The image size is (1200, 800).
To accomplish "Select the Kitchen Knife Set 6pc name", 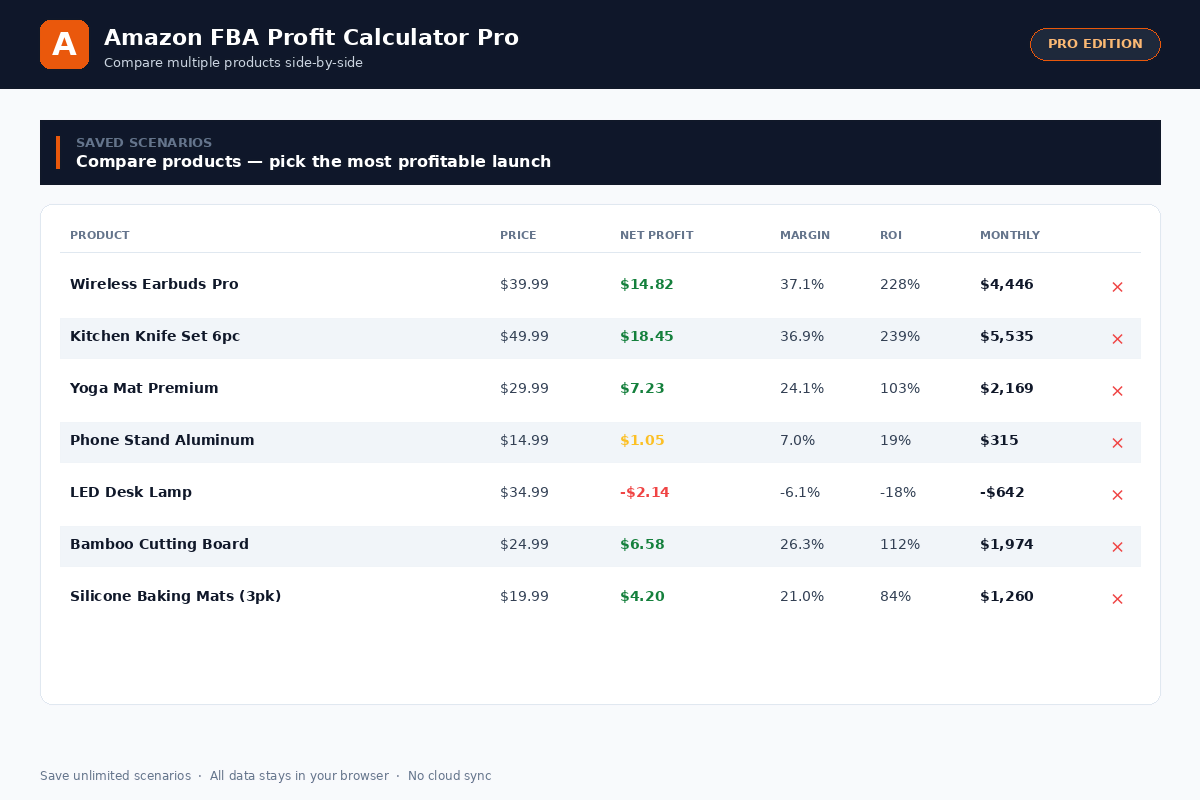I will 155,337.
